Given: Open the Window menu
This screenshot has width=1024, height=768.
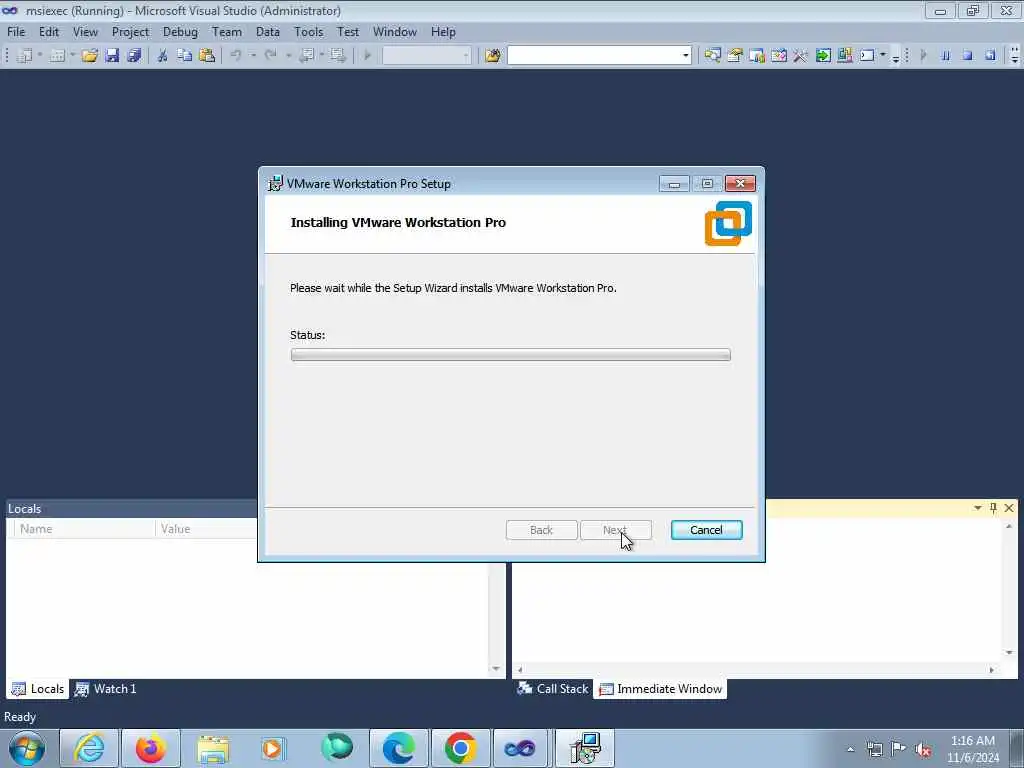Looking at the screenshot, I should [394, 32].
